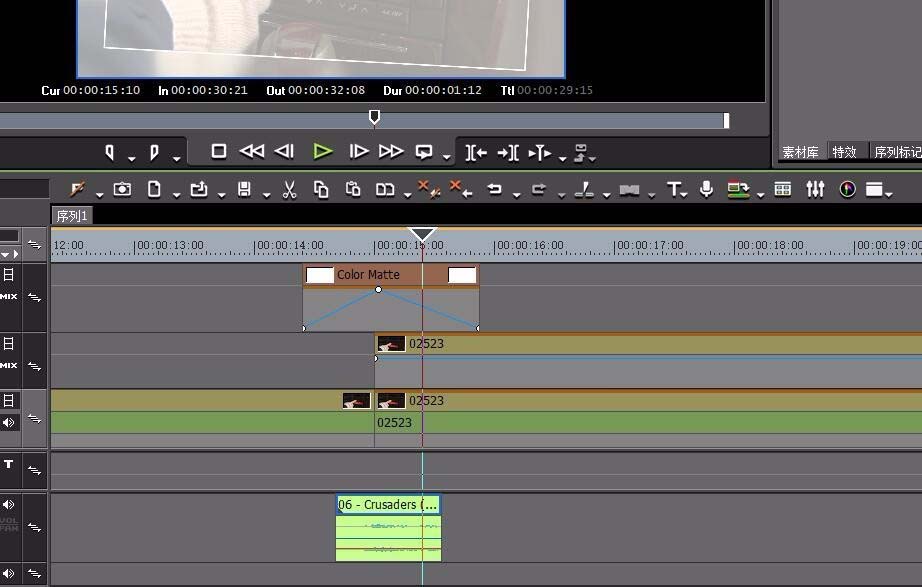This screenshot has height=587, width=922.
Task: Open the audio mixer sliders icon
Action: click(x=815, y=189)
